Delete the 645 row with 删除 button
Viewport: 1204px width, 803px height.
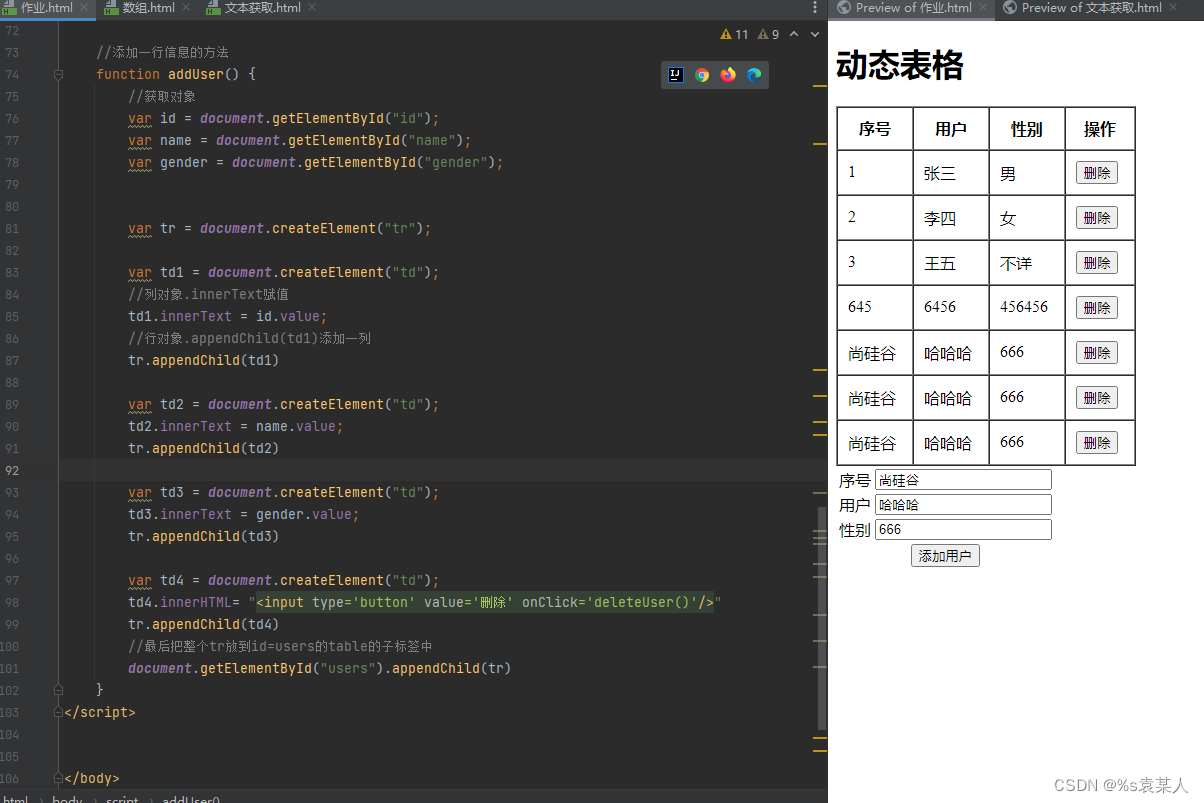click(1097, 308)
